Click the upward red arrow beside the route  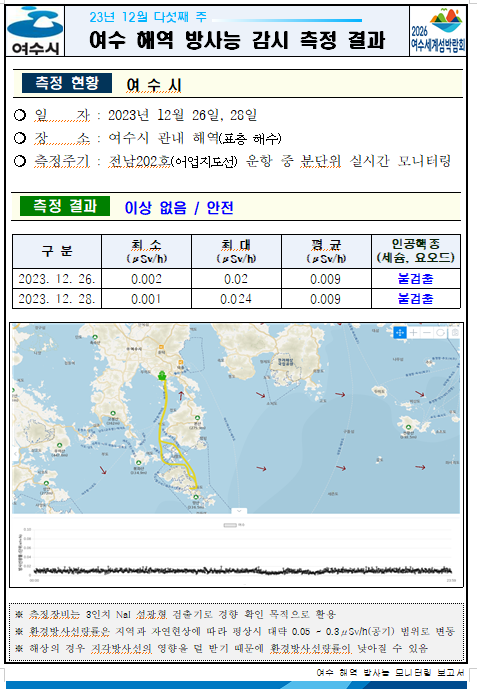[x=180, y=395]
